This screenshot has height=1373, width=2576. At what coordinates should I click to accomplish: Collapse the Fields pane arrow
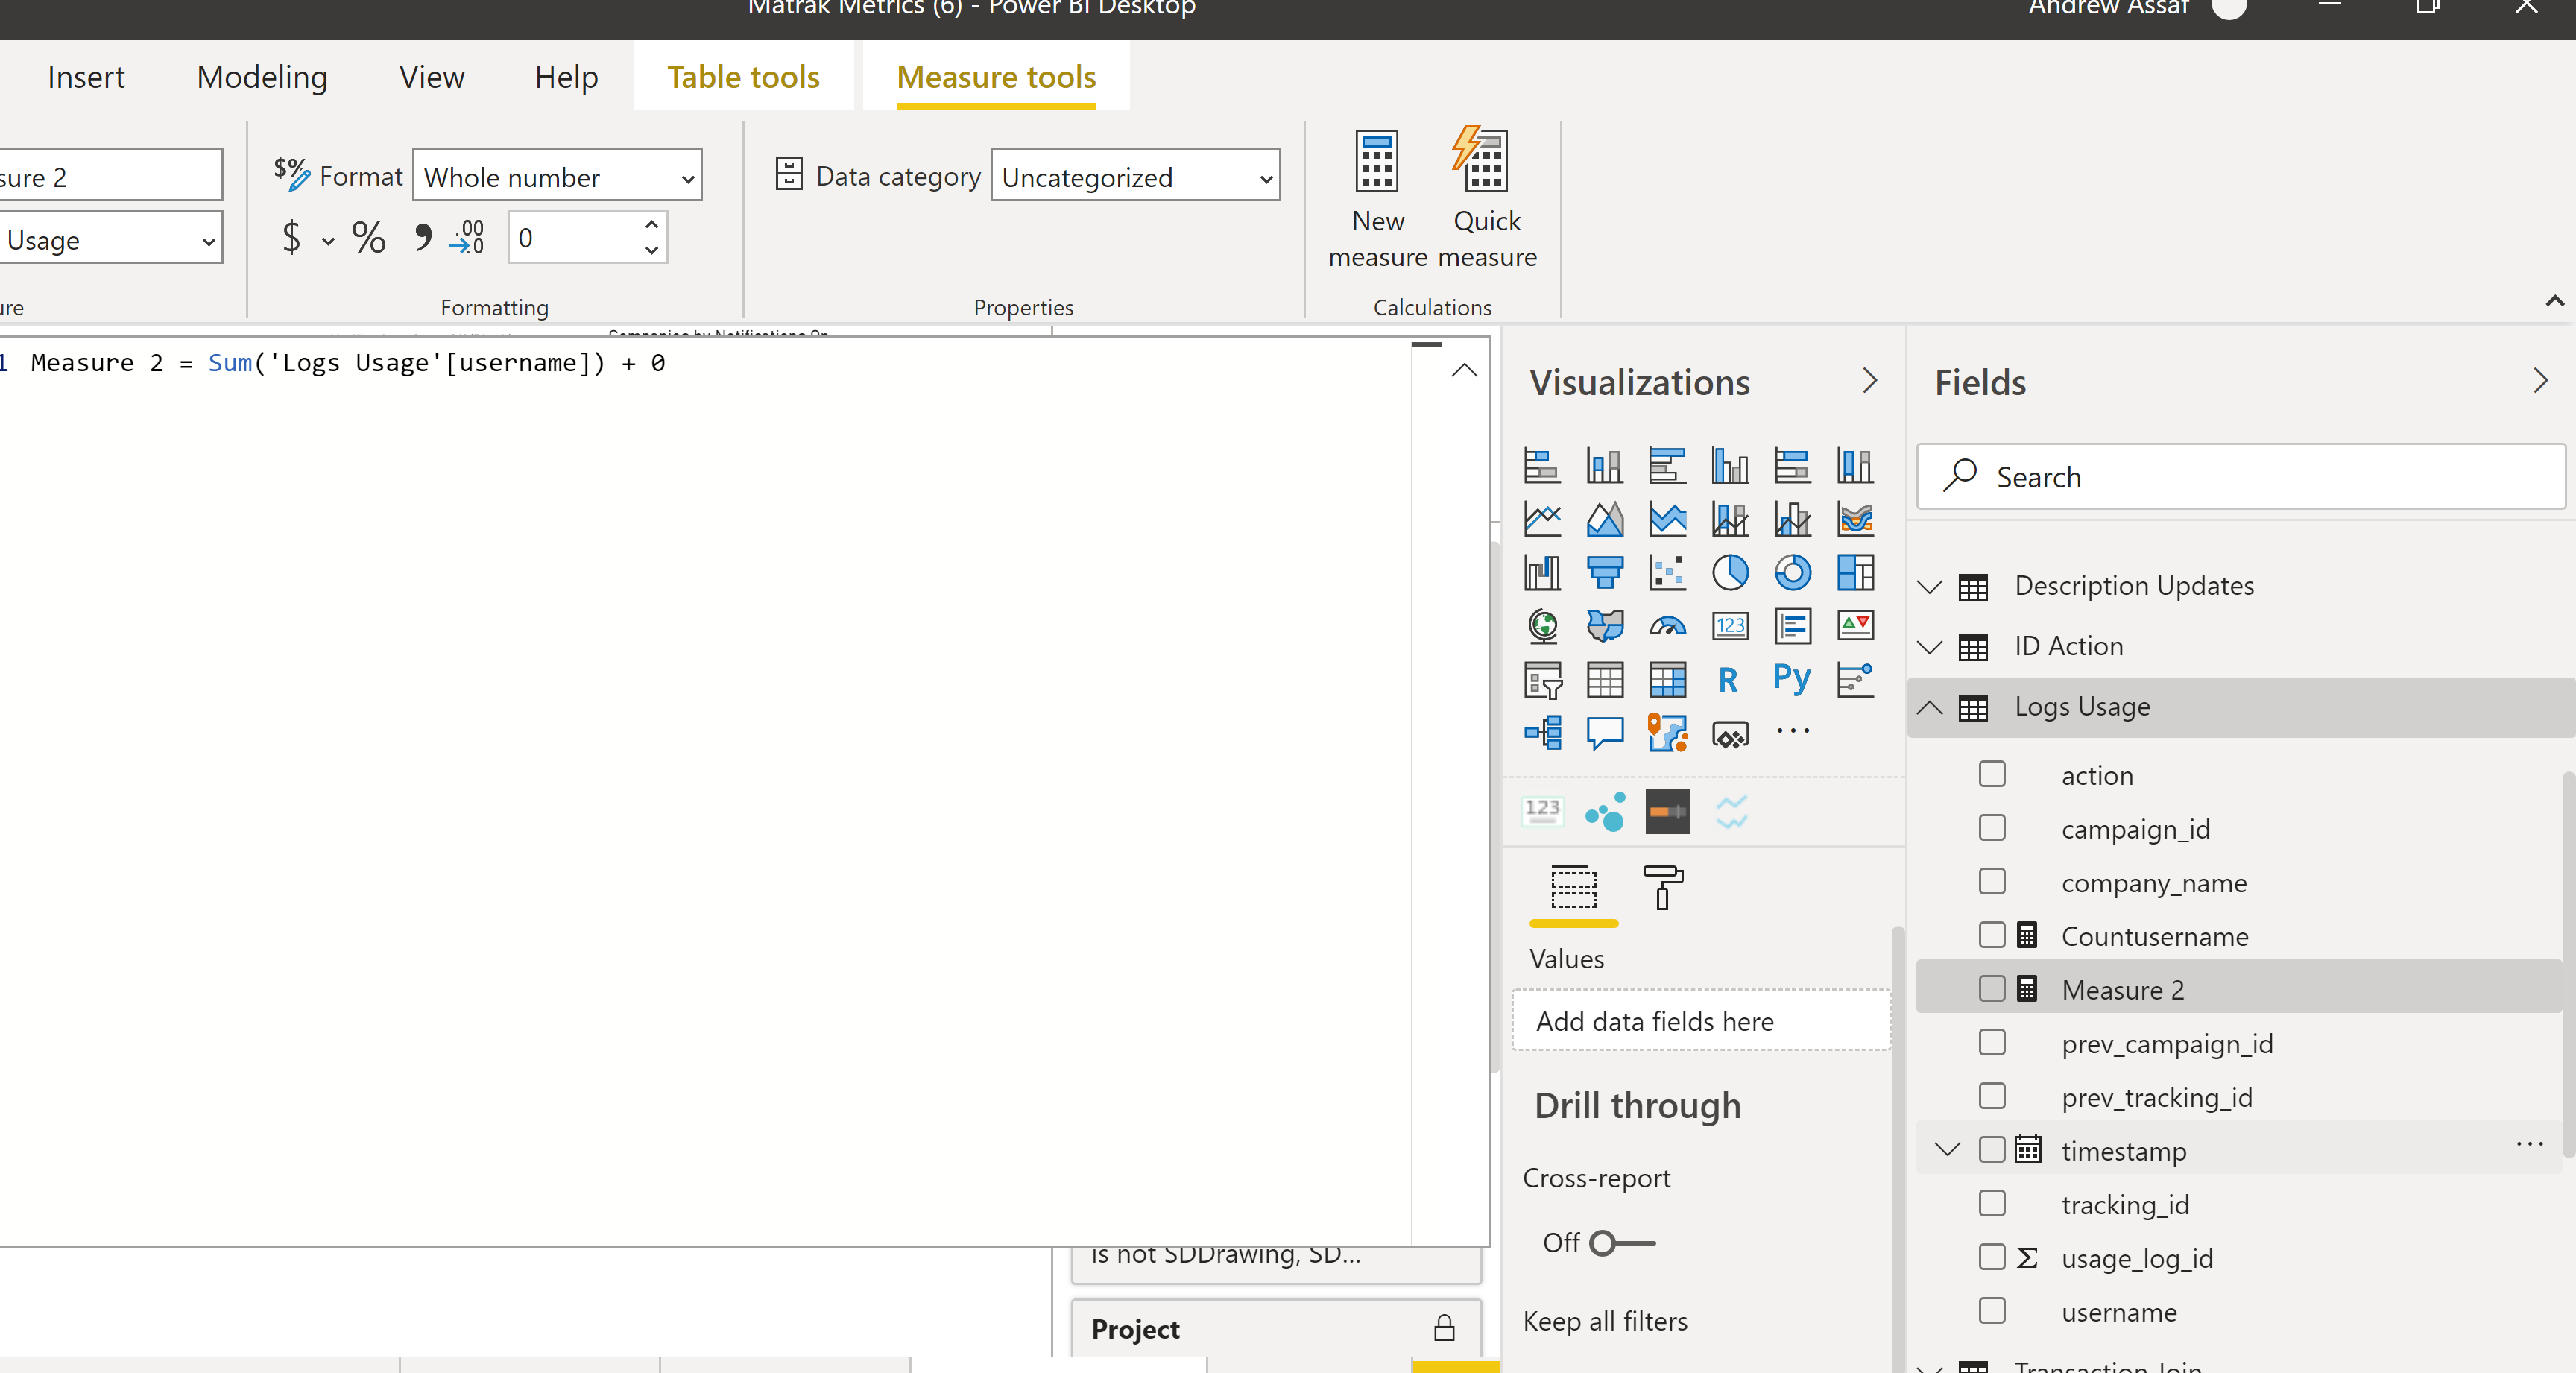(x=2540, y=381)
